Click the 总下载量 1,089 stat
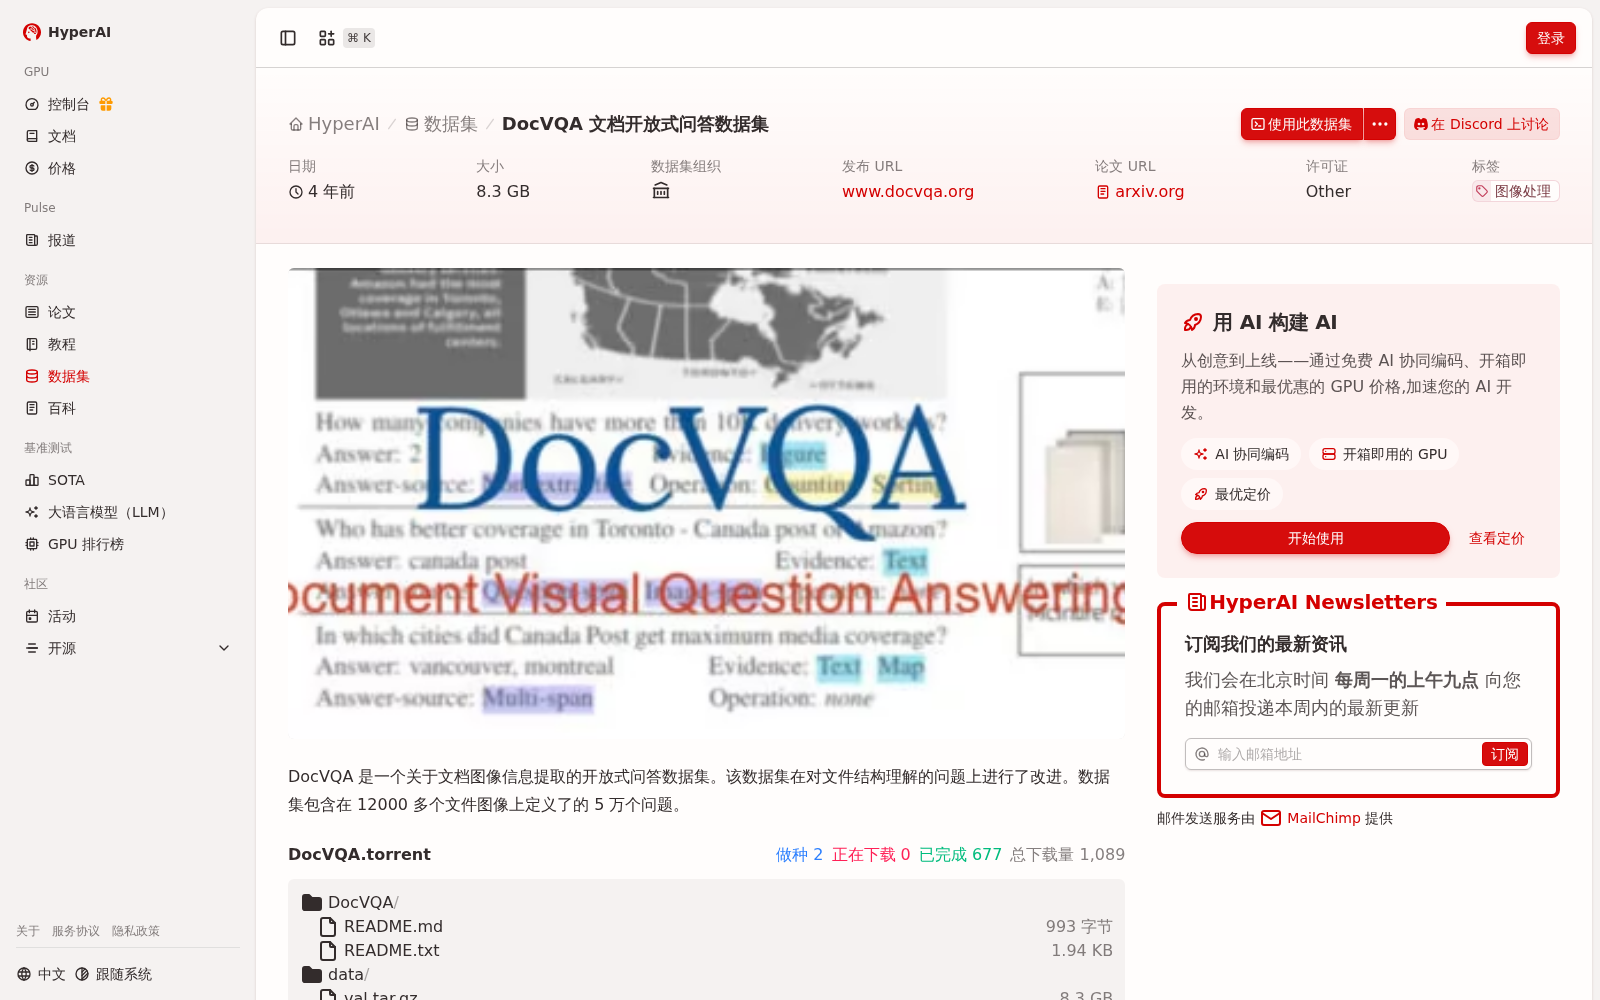Image resolution: width=1600 pixels, height=1000 pixels. point(1067,854)
